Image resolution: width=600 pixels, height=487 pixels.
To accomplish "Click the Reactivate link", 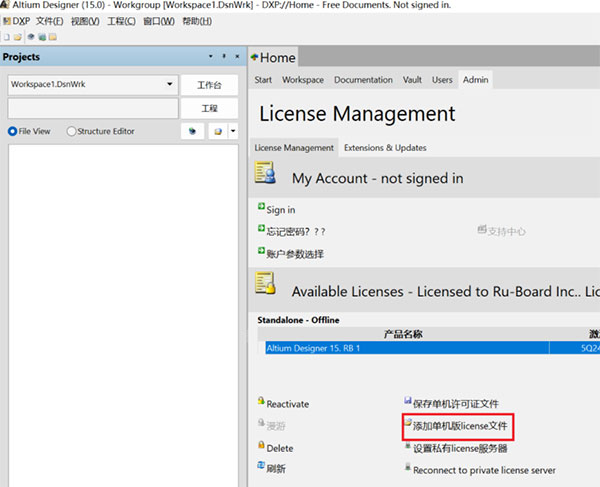I will (x=287, y=404).
